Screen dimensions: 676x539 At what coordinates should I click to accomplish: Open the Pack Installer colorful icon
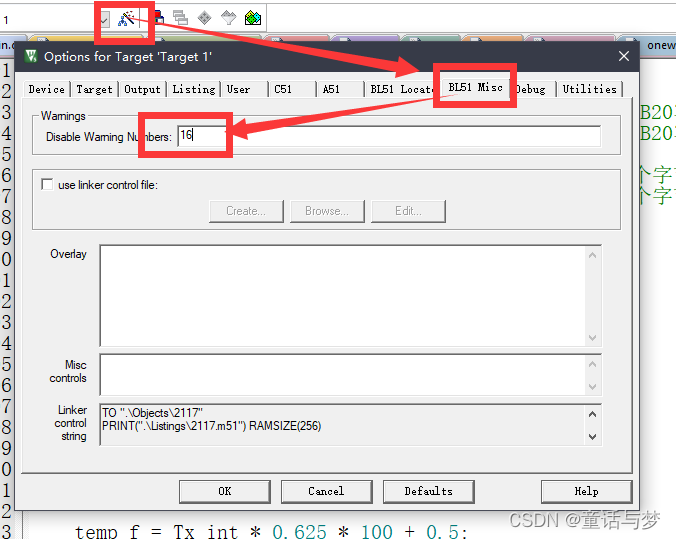coord(253,18)
